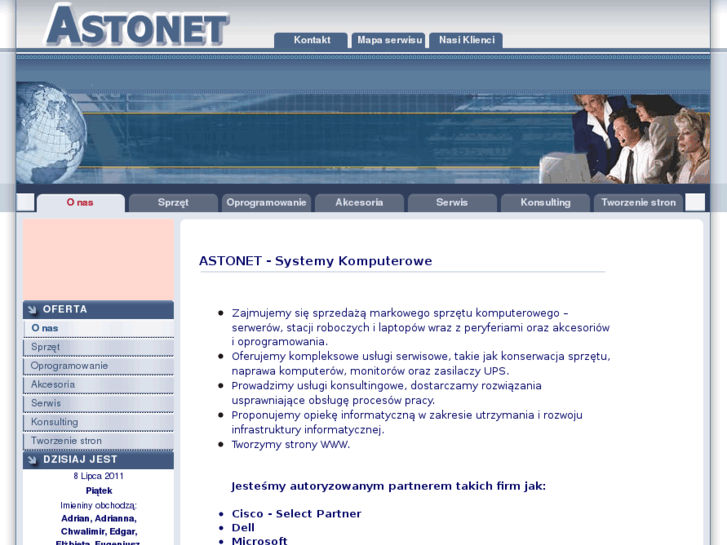Select the O nas navigation tab

[81, 203]
